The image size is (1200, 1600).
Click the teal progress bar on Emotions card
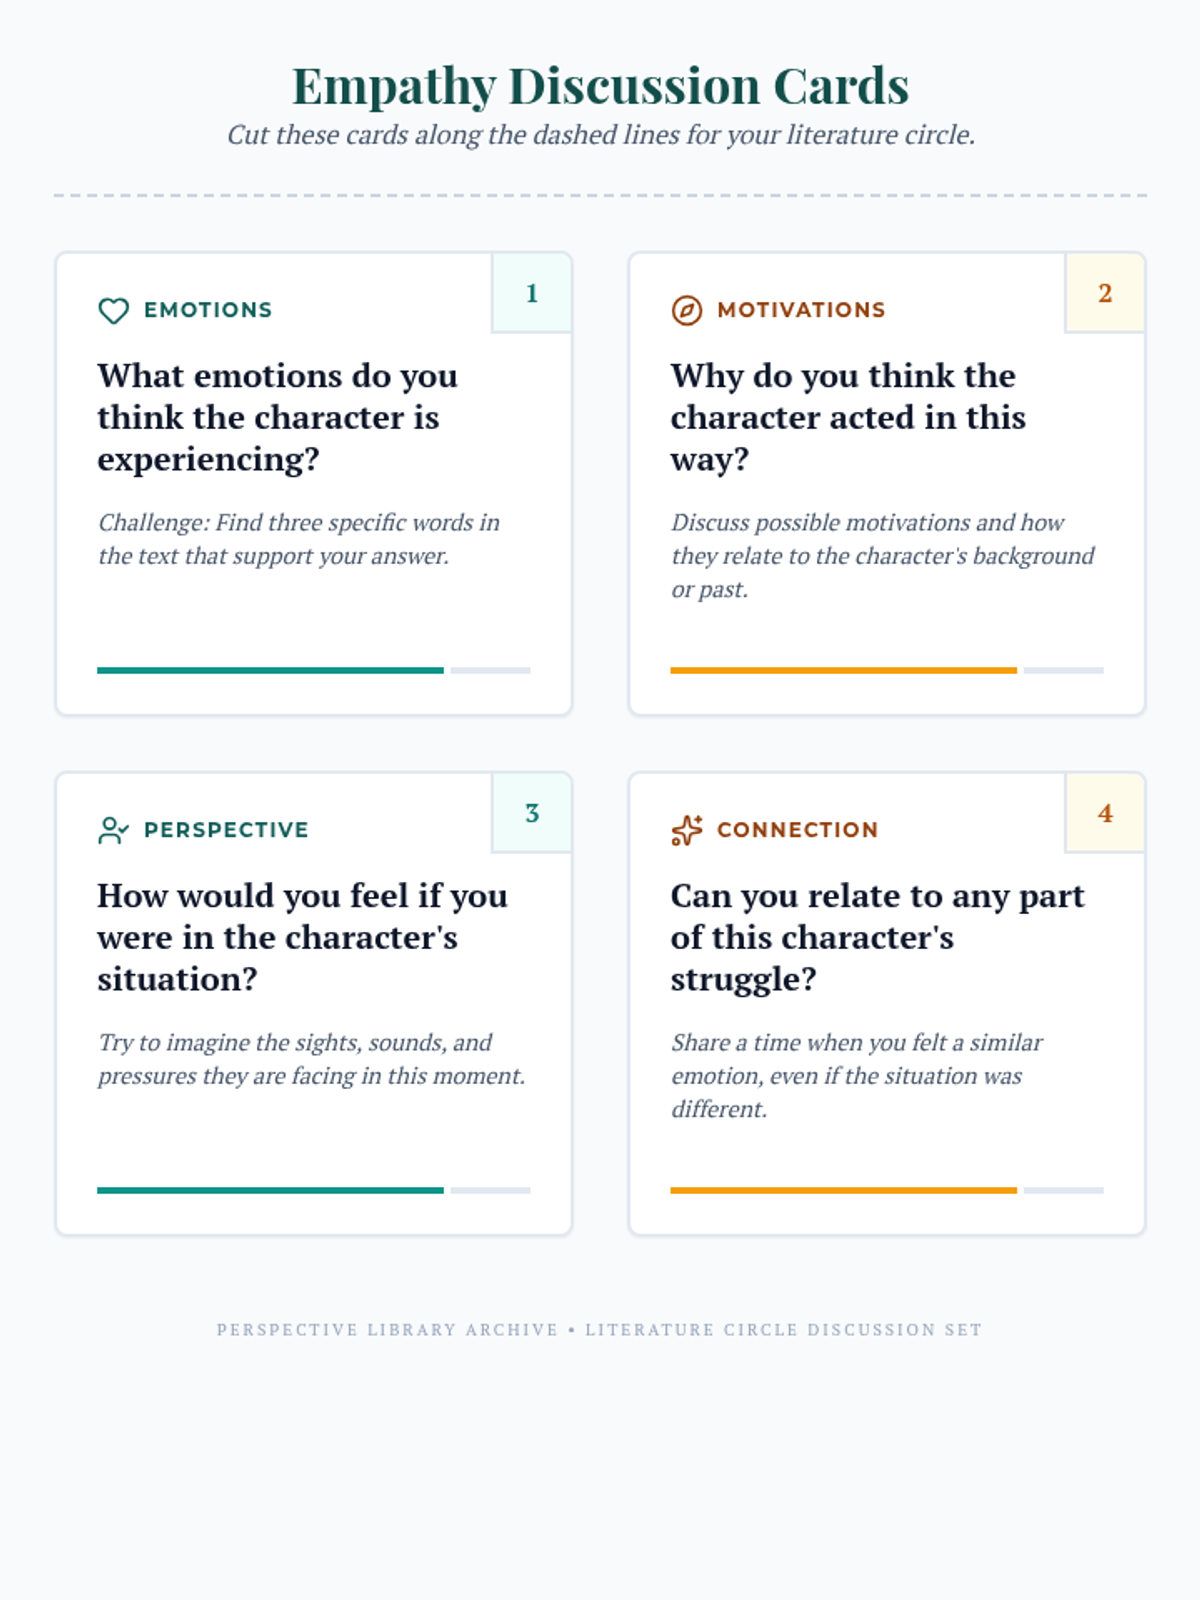[270, 670]
